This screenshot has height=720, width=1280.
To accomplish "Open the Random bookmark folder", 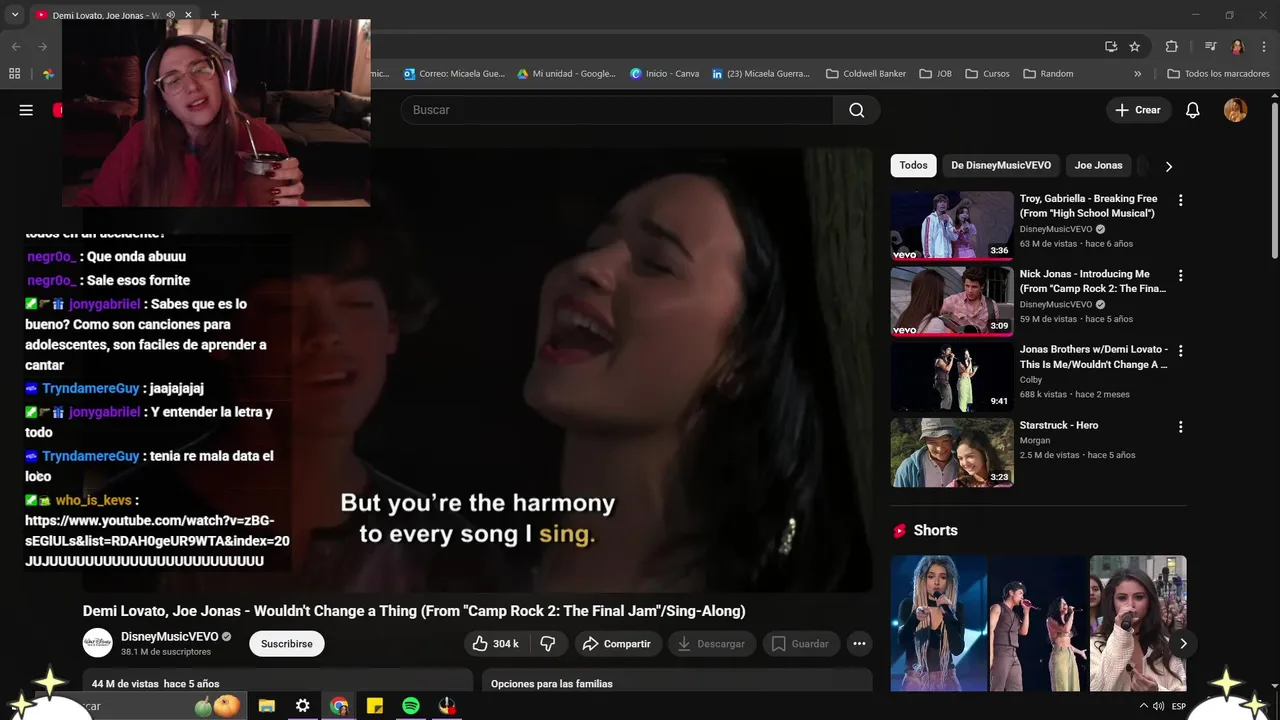I will (x=1048, y=73).
